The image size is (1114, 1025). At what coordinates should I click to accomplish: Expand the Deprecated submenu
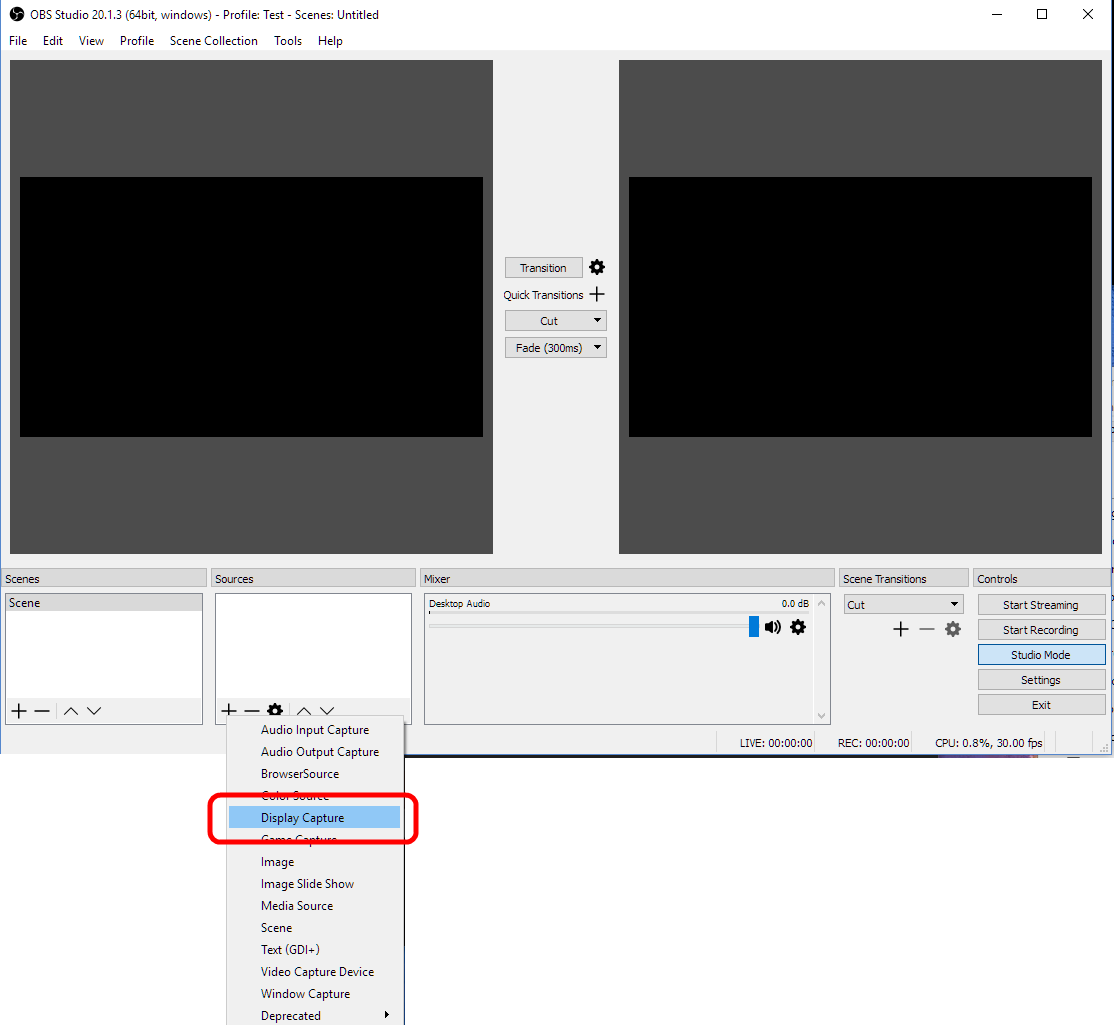(316, 1015)
